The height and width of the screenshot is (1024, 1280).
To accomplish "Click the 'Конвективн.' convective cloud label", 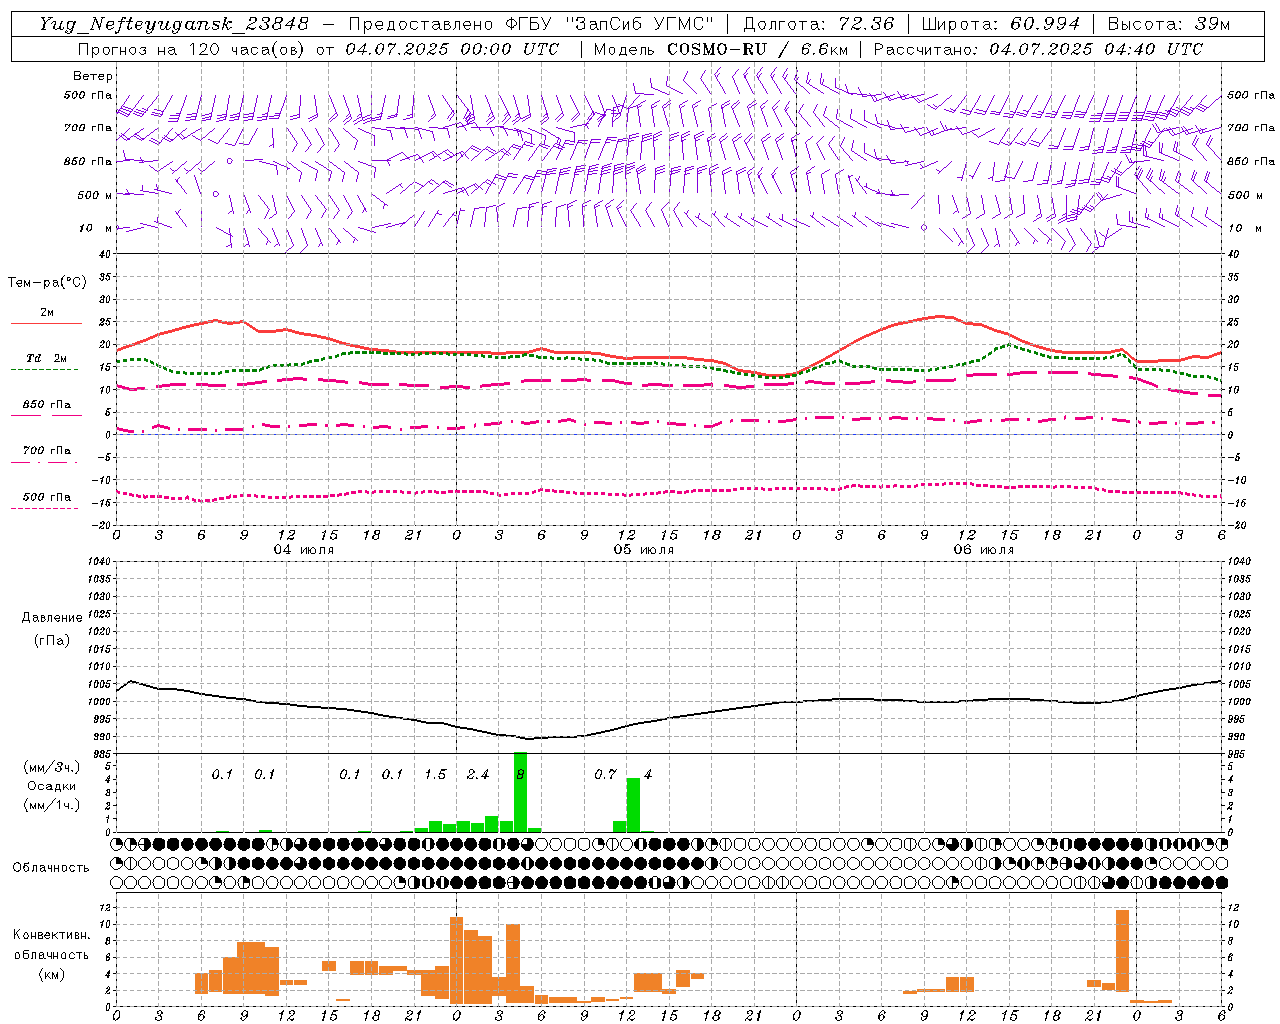I will [52, 934].
